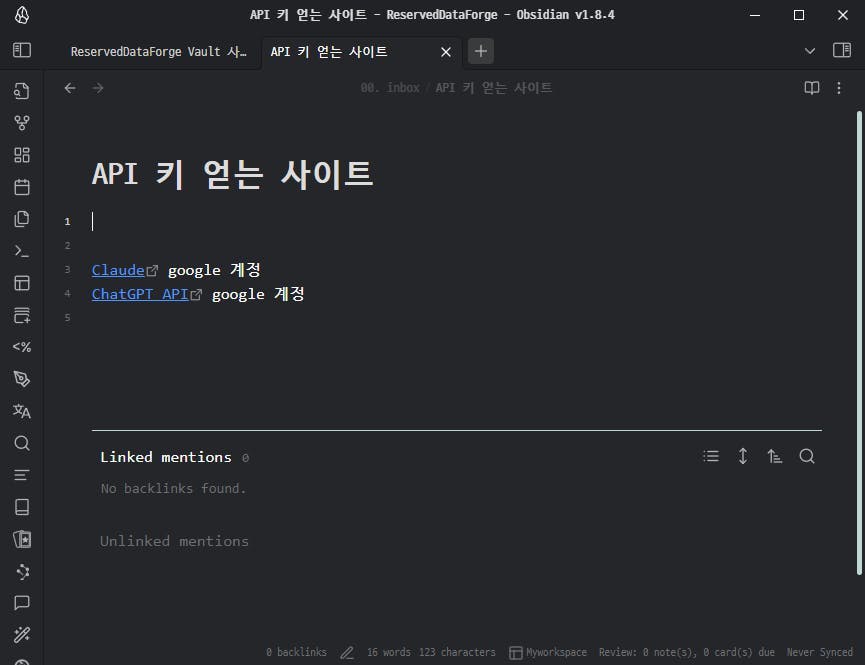Click the layout panel icon in ribbon
Viewport: 865px width, 665px height.
click(x=22, y=283)
